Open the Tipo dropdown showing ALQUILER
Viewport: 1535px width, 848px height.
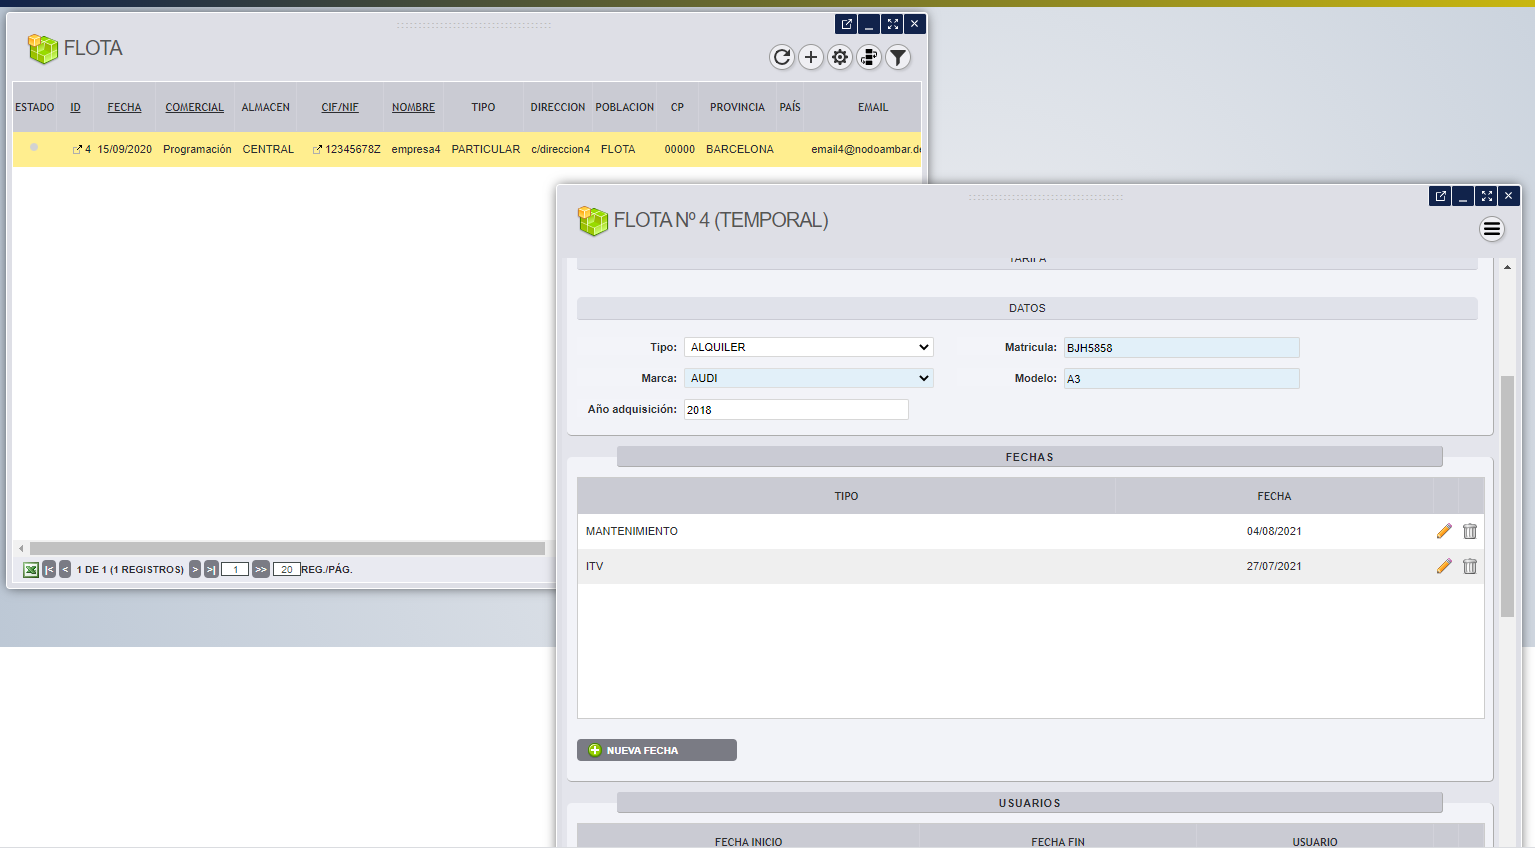pos(809,347)
